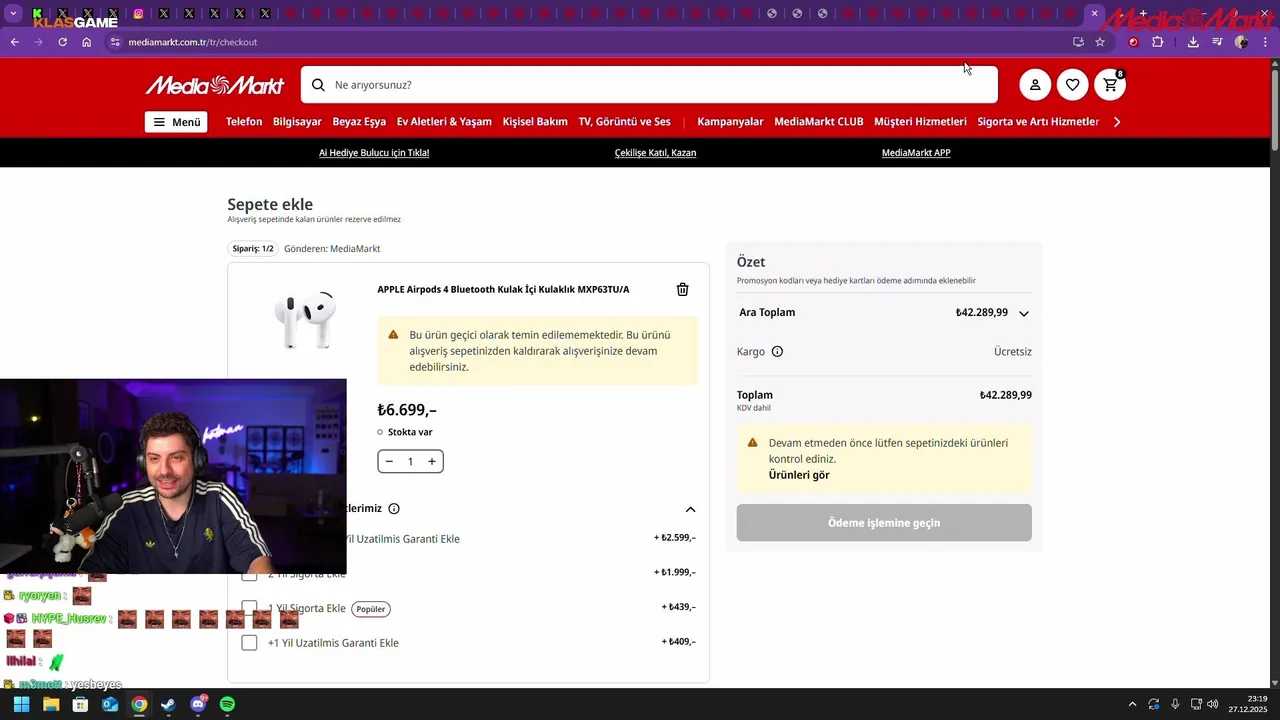Open the wishlist heart icon

pos(1072,85)
